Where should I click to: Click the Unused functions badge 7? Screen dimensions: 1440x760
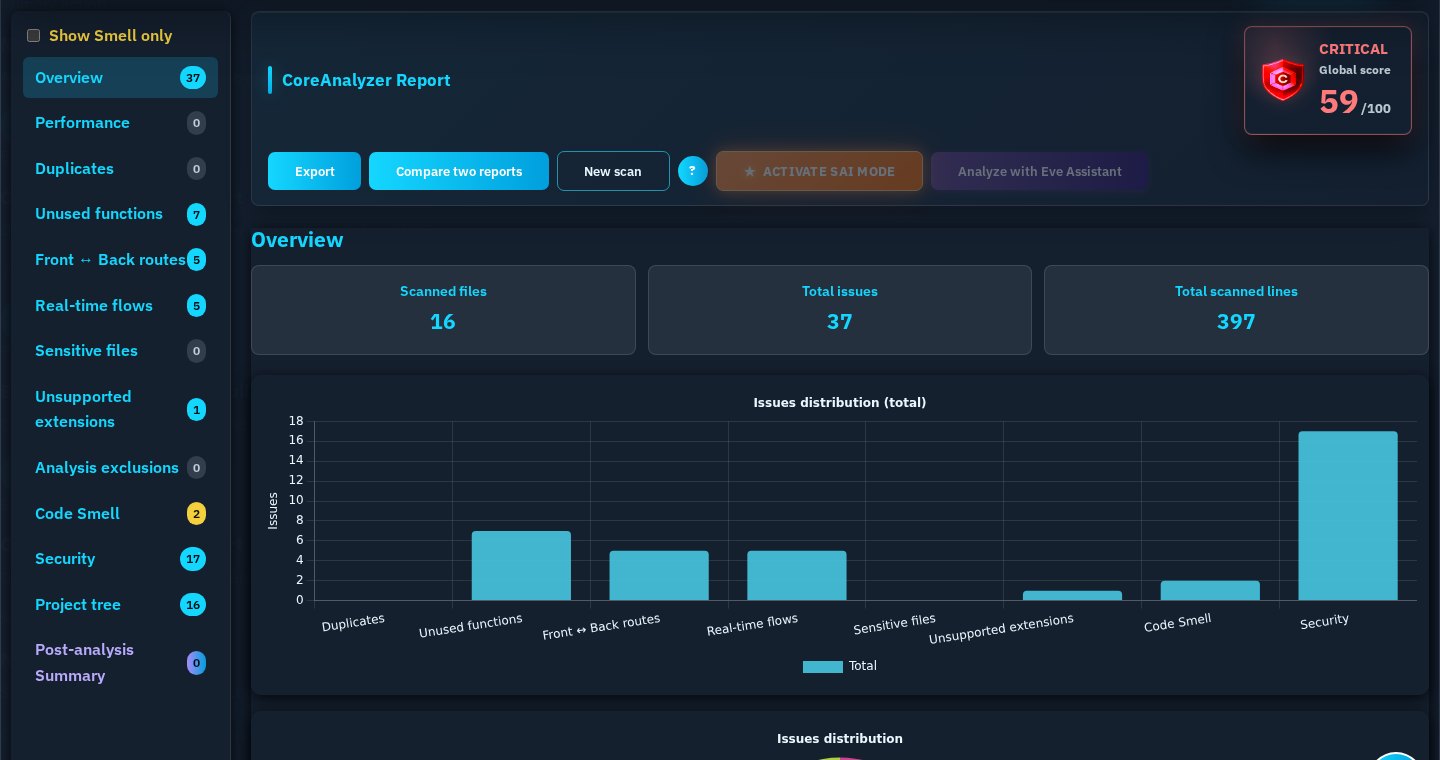click(x=196, y=214)
